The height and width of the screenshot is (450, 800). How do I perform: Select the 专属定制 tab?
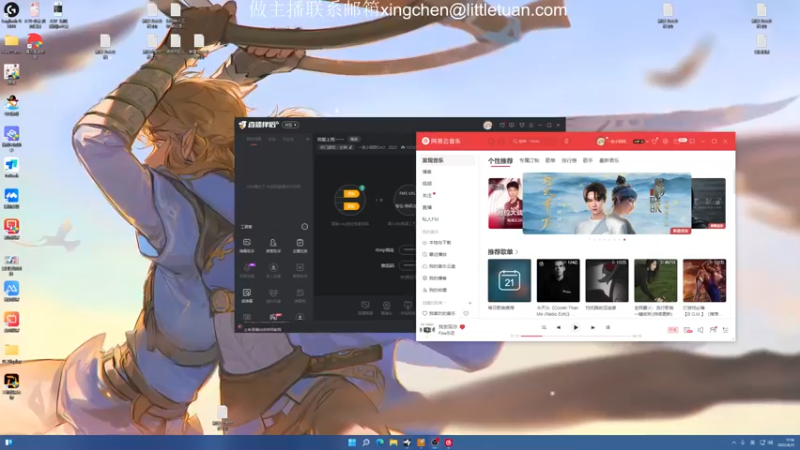point(529,161)
